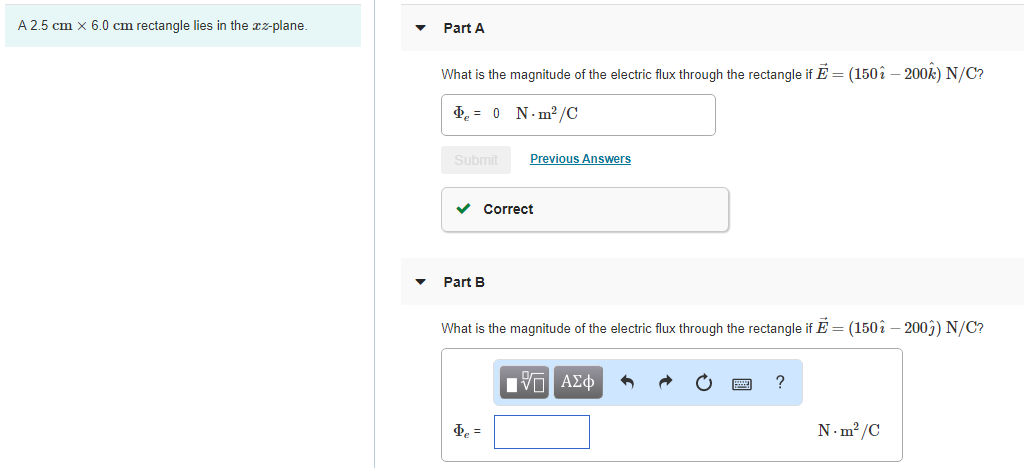Open the keyboard shortcuts icon
This screenshot has width=1024, height=468.
742,382
